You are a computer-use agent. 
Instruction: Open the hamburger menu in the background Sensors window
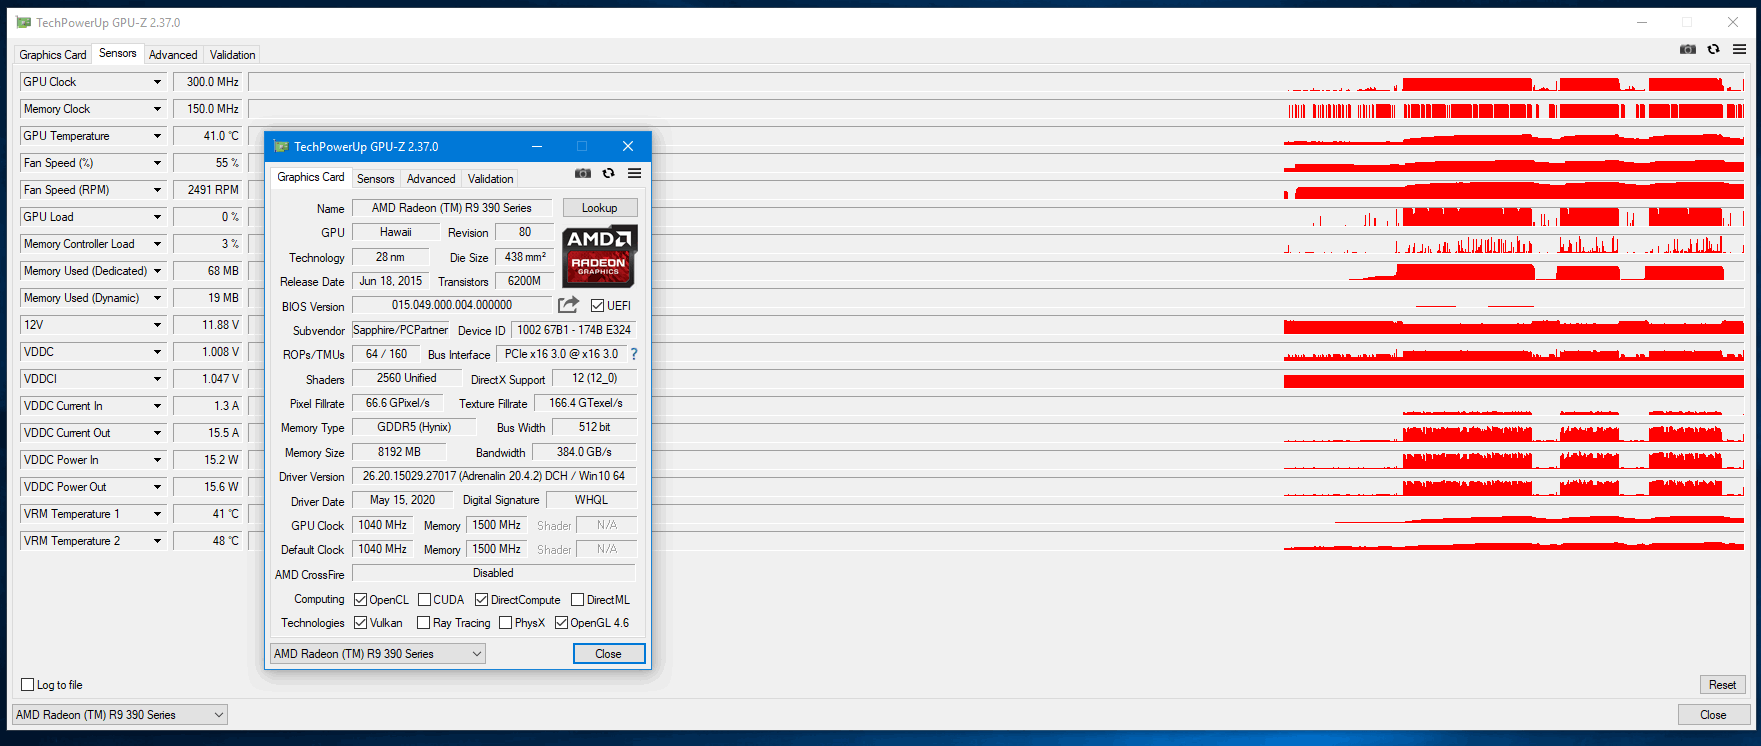[1739, 49]
